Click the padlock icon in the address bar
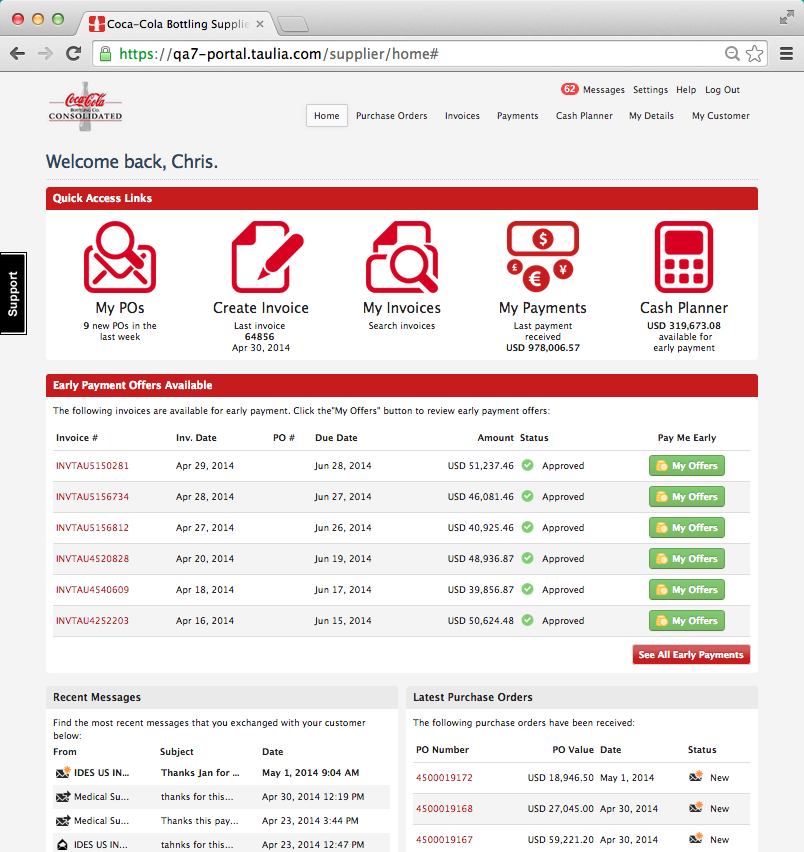Image resolution: width=804 pixels, height=852 pixels. point(105,53)
